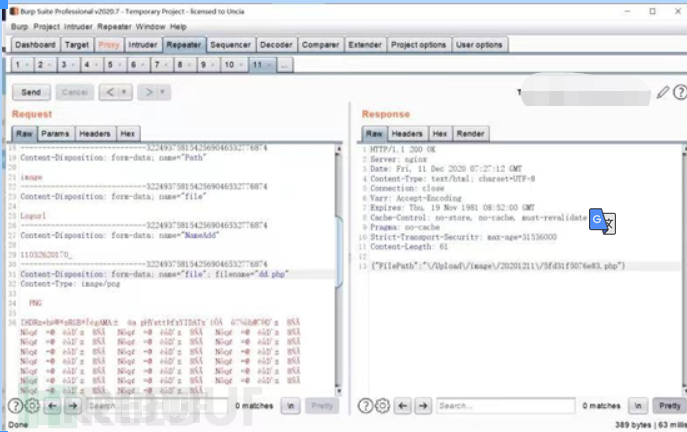Go to previous match in response search
Viewport: 687px width, 432px height.
tap(402, 406)
